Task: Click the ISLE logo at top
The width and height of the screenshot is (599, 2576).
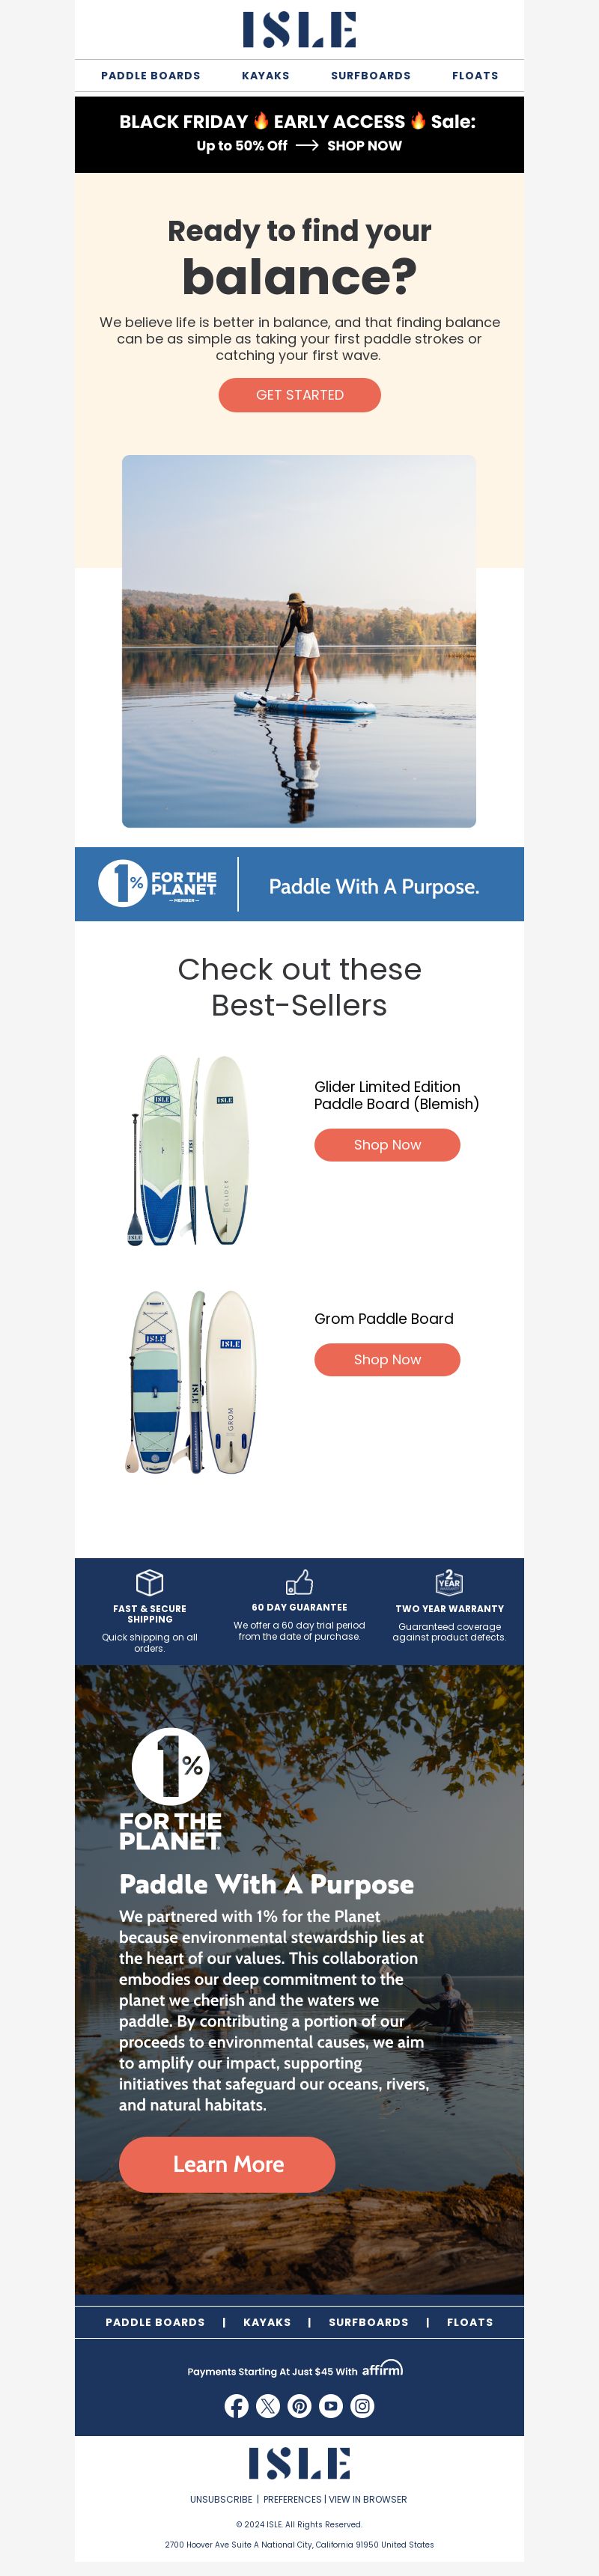Action: pyautogui.click(x=299, y=30)
